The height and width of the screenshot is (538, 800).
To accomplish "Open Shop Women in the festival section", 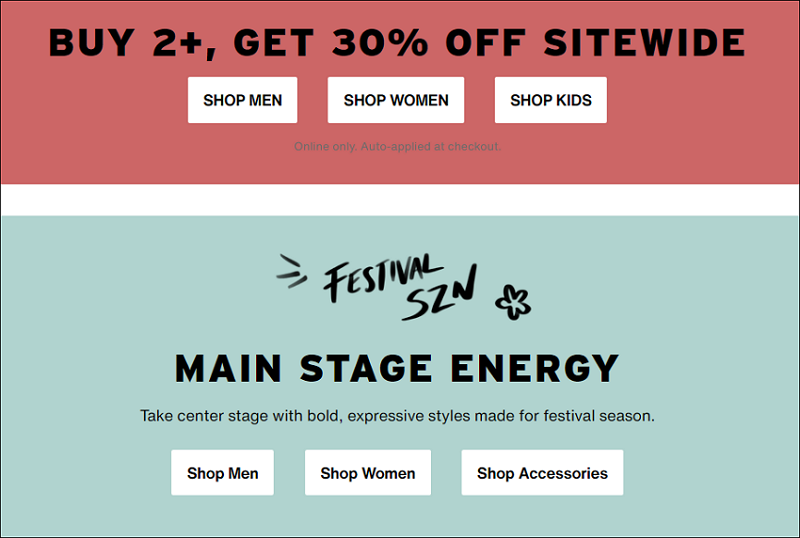I will click(x=368, y=473).
